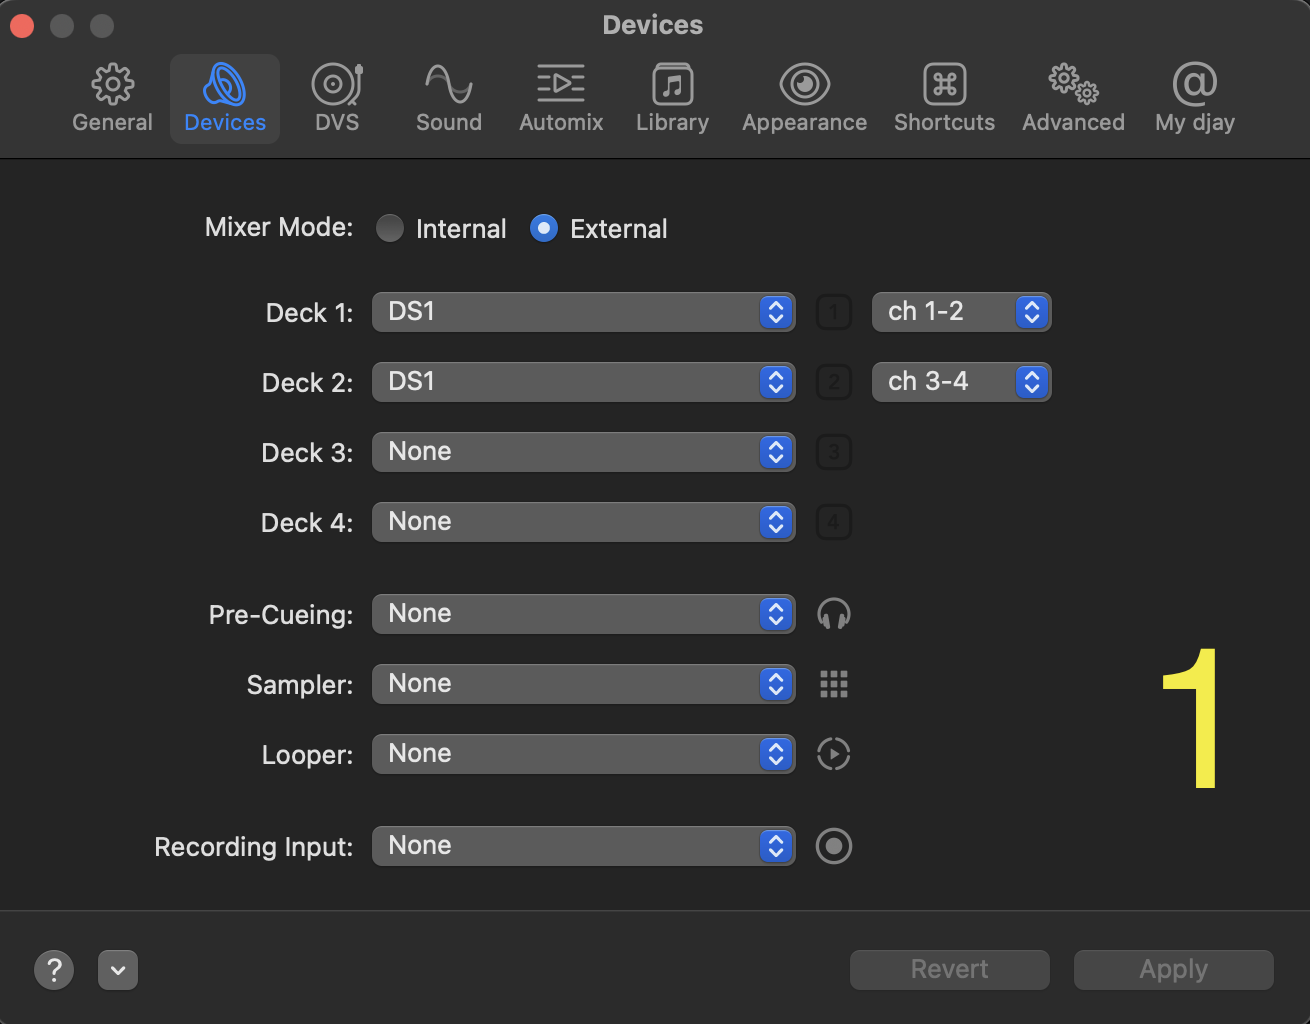
Task: Select External mixer mode
Action: pos(544,229)
